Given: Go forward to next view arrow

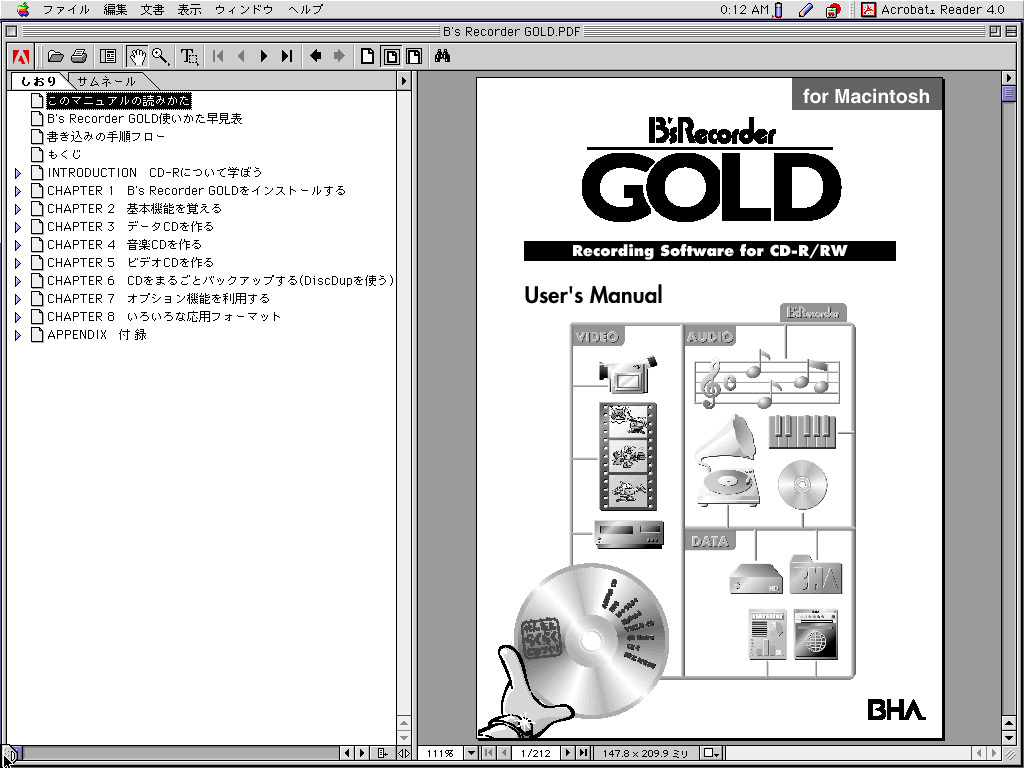Looking at the screenshot, I should pos(339,56).
